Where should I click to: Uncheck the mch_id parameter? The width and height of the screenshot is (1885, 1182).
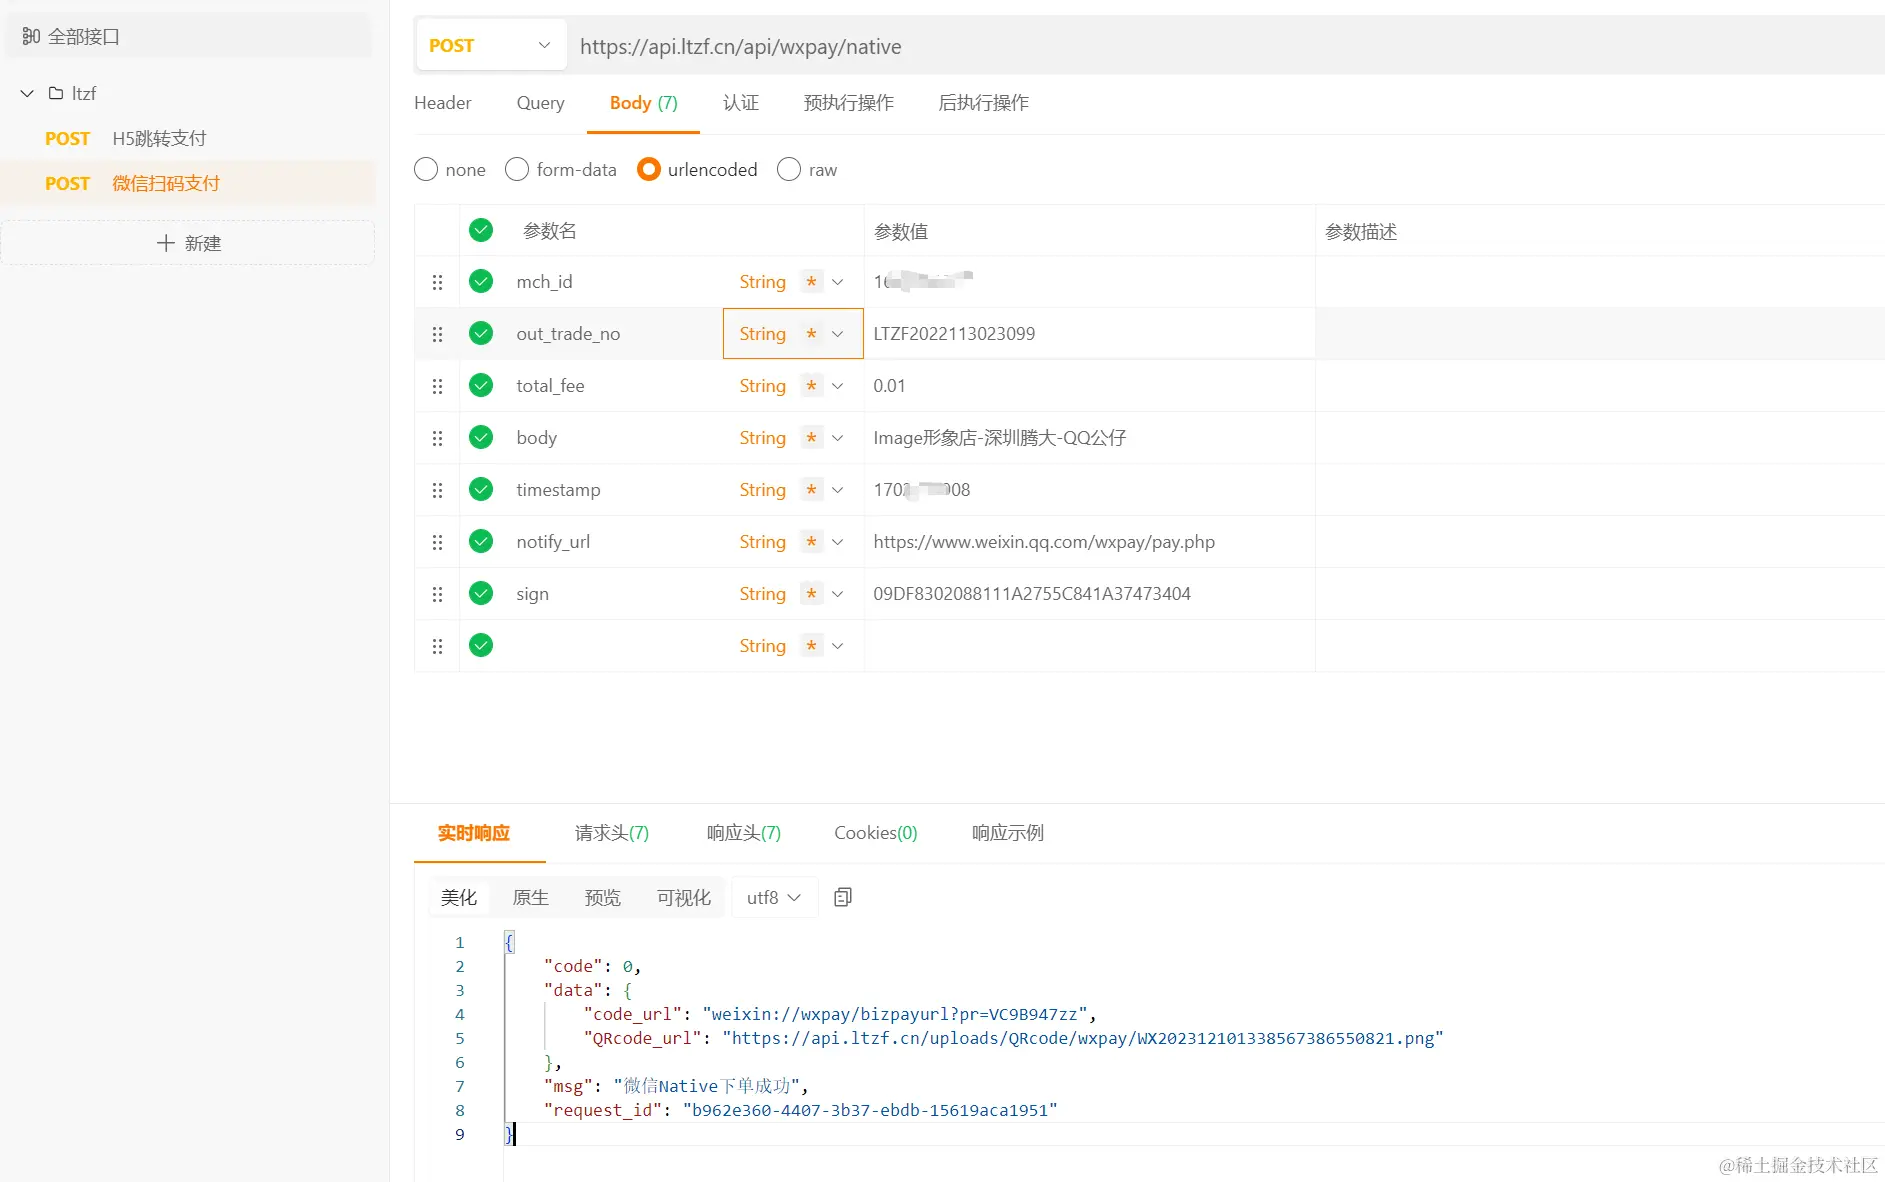[481, 281]
